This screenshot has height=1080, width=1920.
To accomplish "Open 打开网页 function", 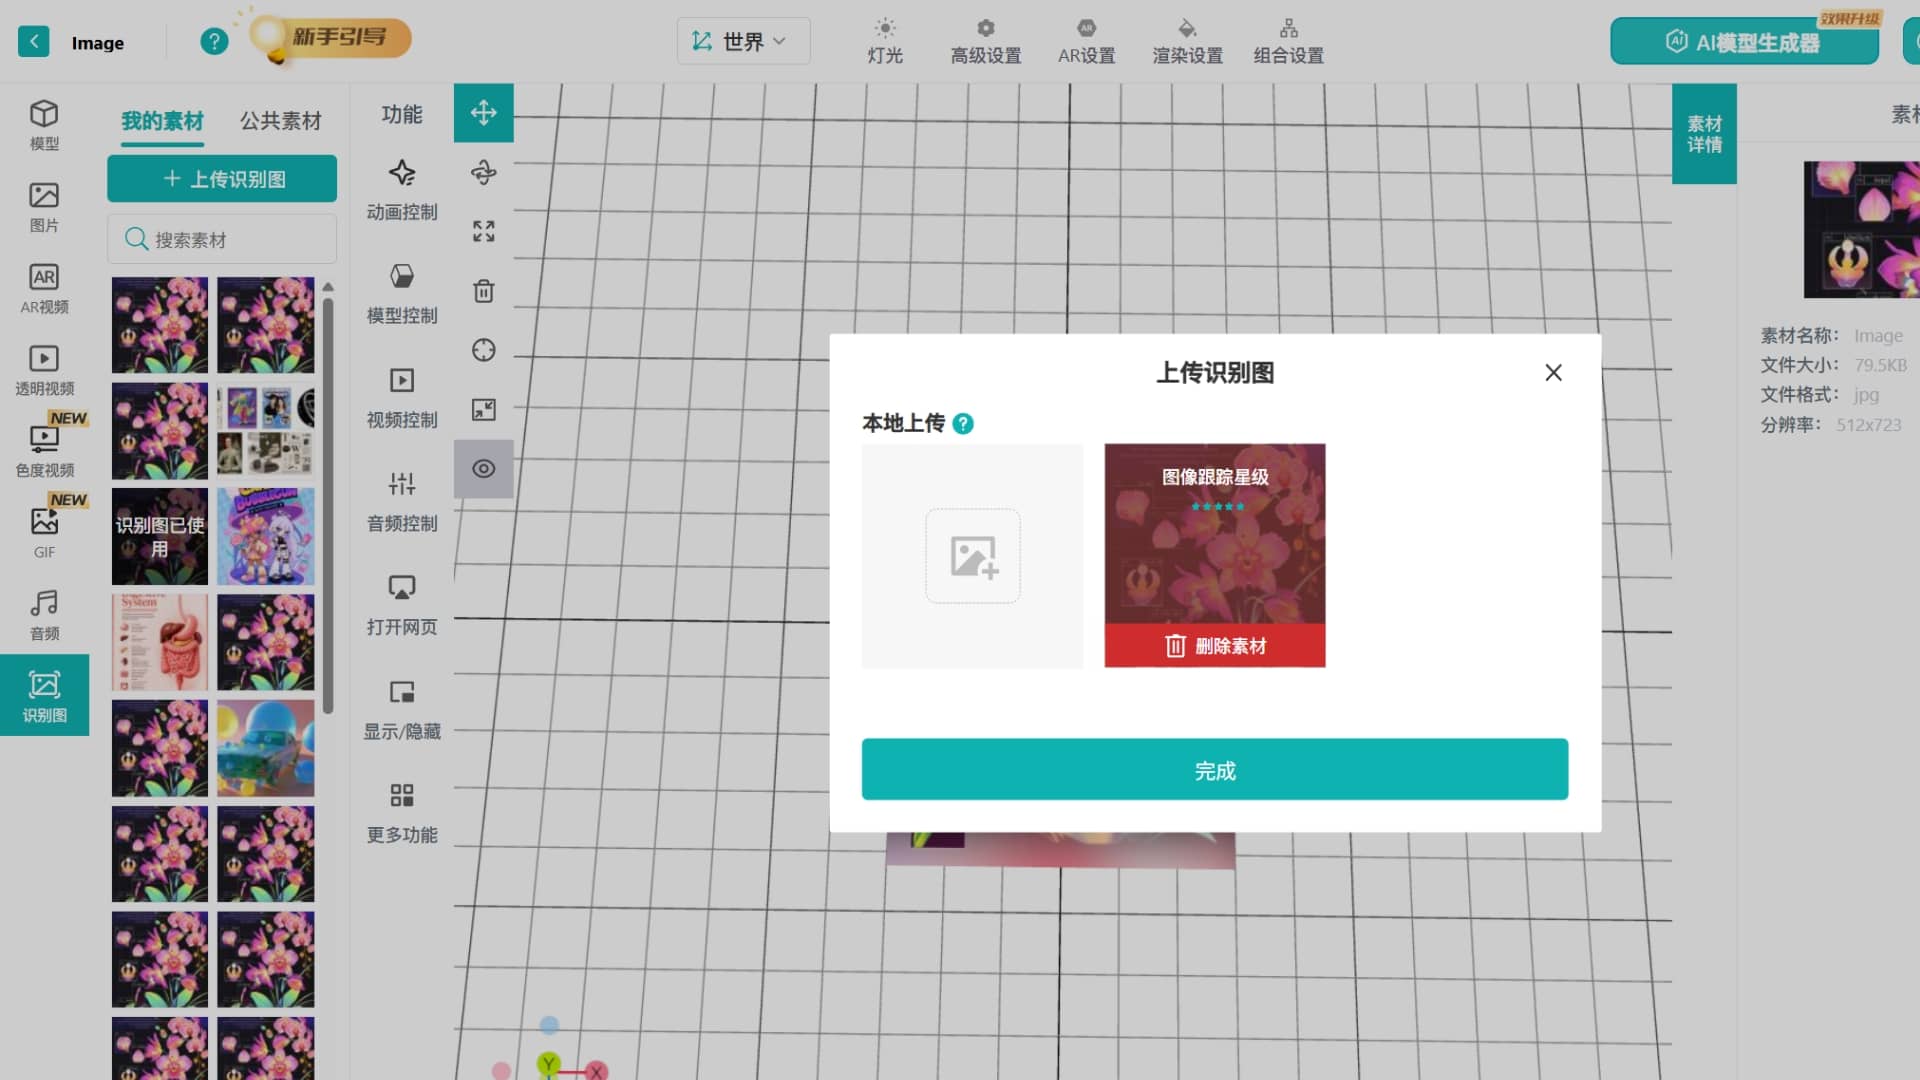I will 402,606.
